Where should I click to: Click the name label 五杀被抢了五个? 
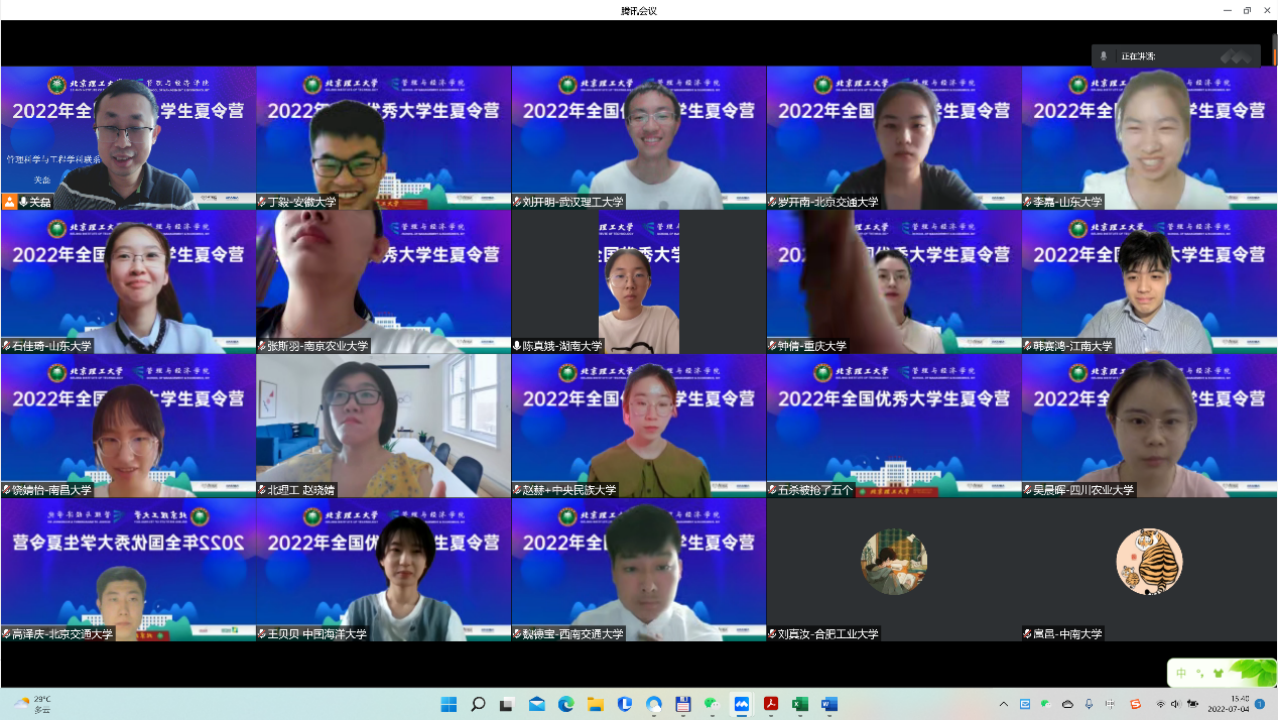pos(816,490)
